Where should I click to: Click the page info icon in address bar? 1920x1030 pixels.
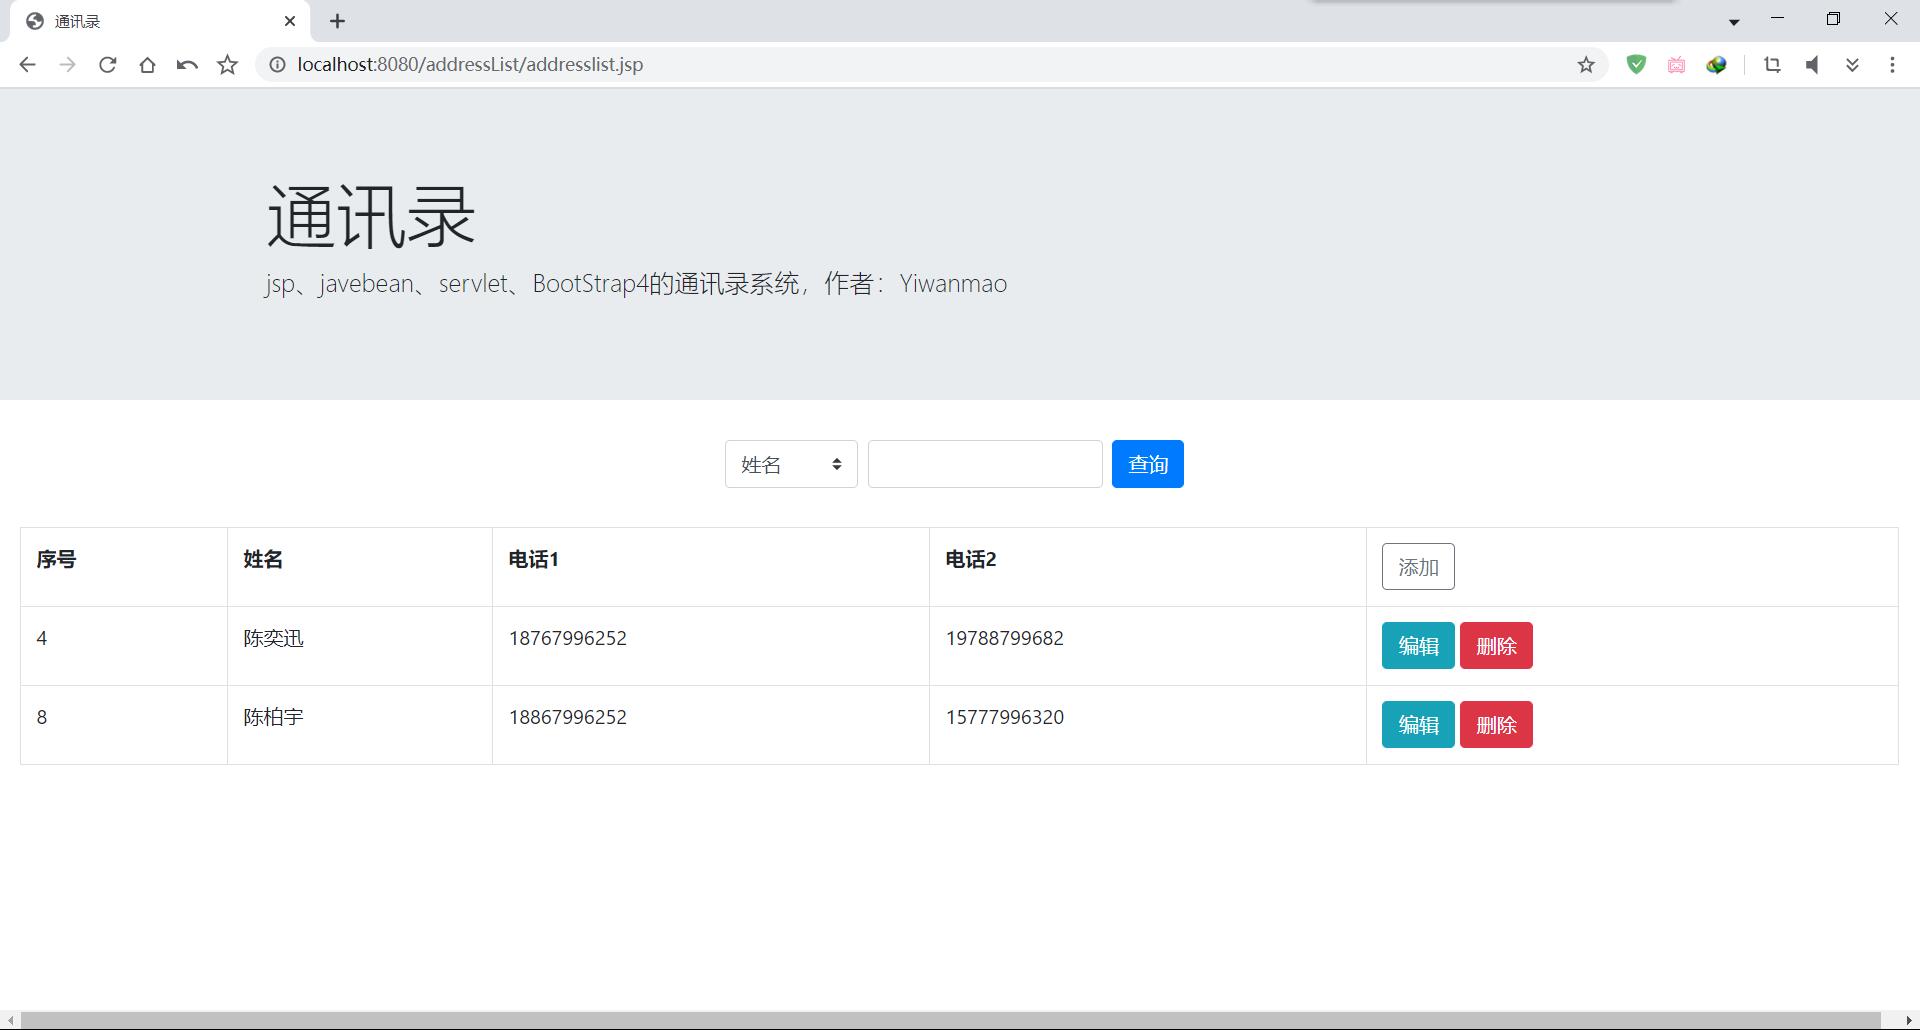tap(275, 64)
